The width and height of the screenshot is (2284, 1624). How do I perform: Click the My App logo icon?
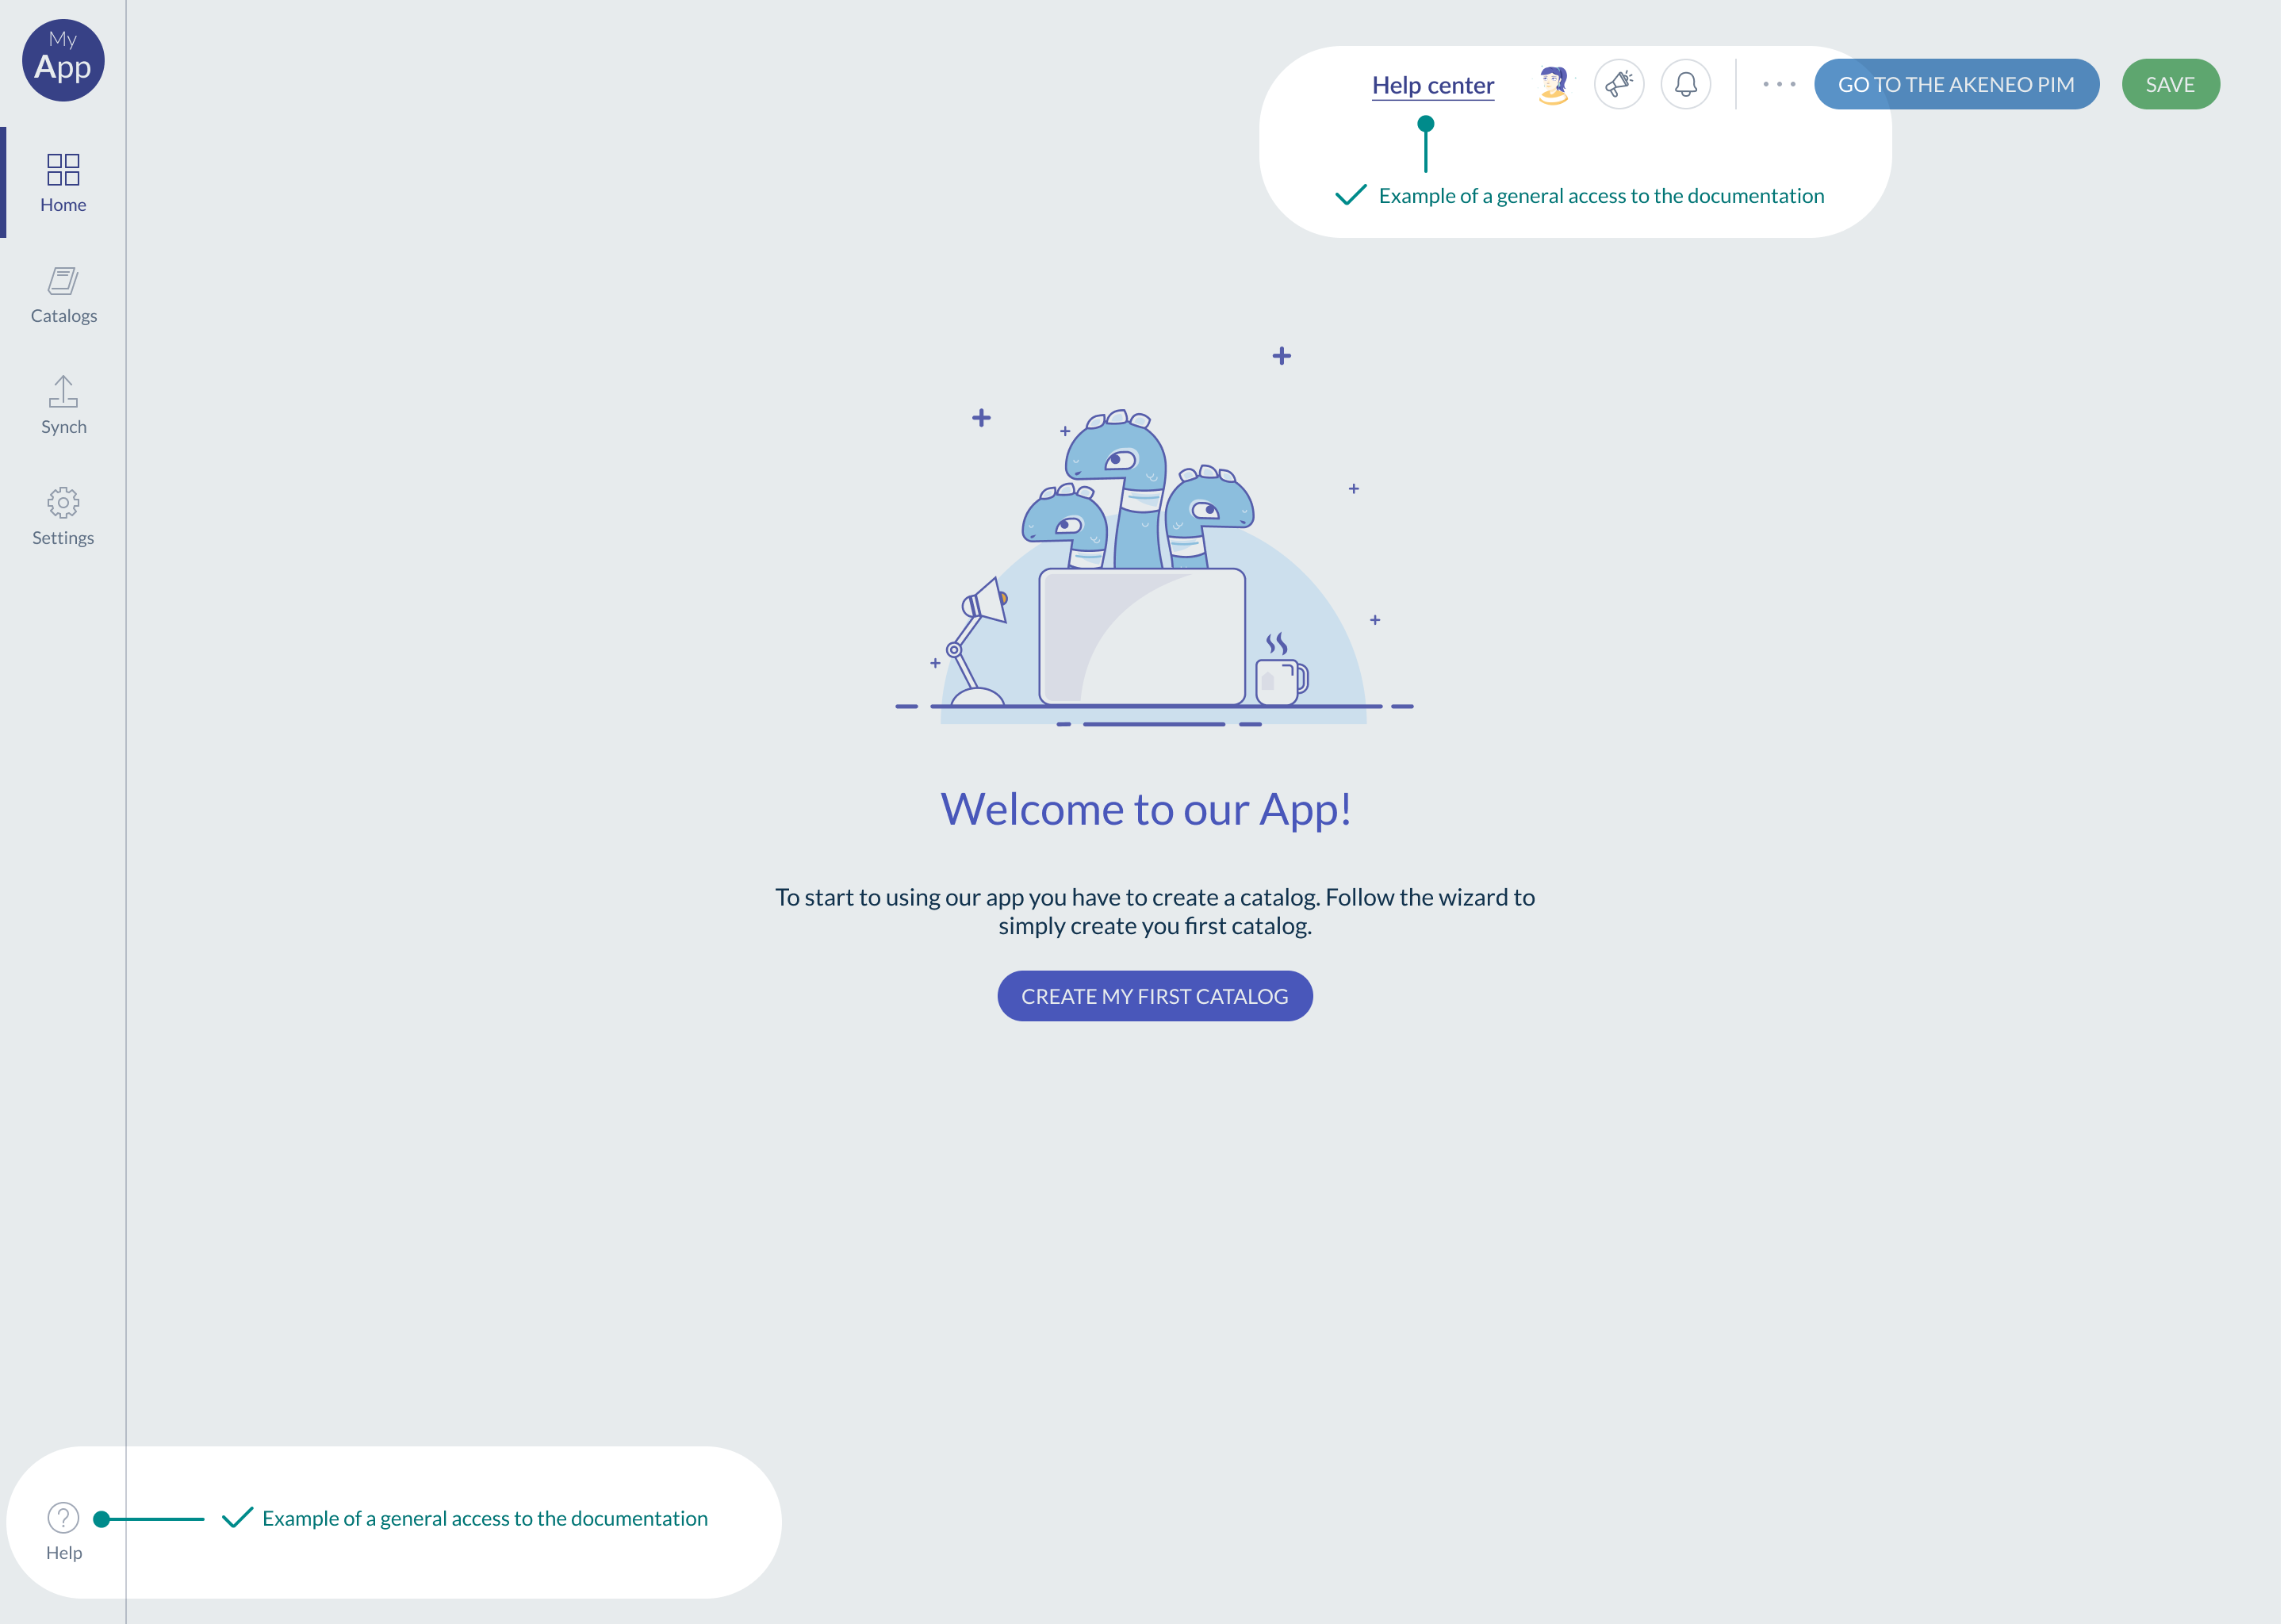coord(62,59)
